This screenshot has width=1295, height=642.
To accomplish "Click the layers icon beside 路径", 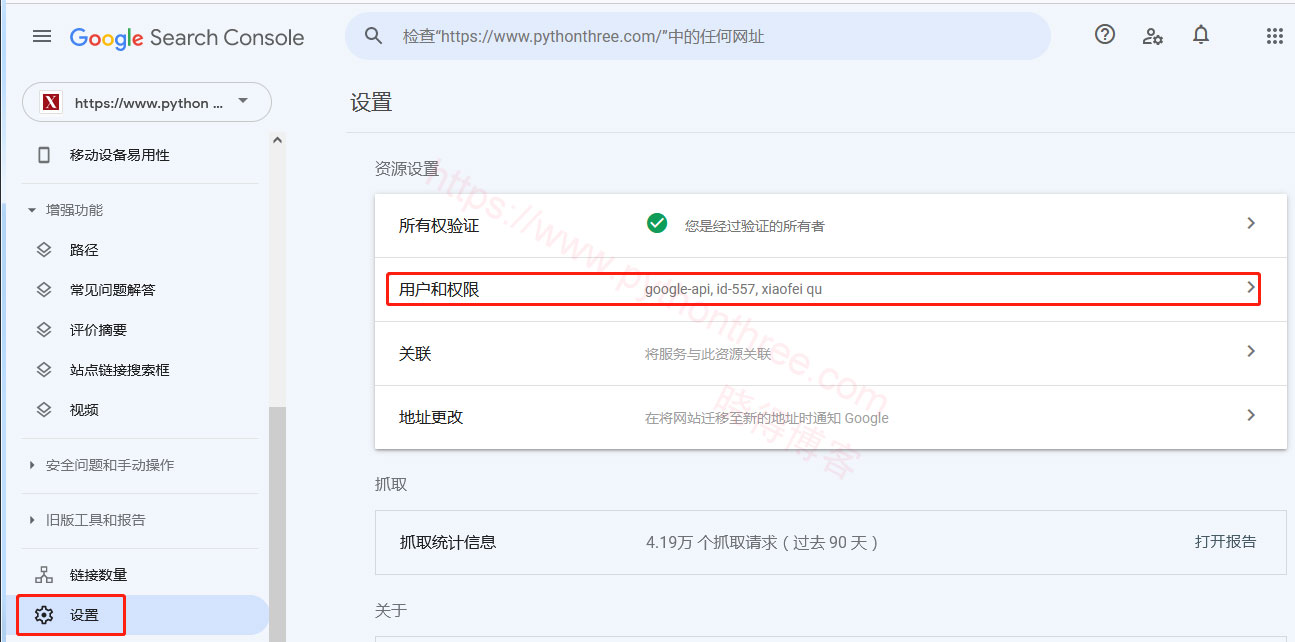I will (44, 250).
